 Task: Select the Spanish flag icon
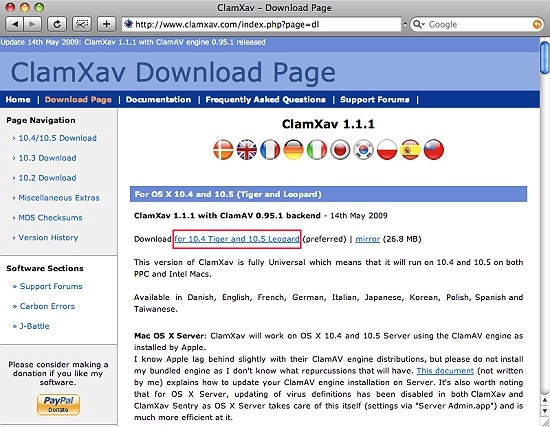410,149
